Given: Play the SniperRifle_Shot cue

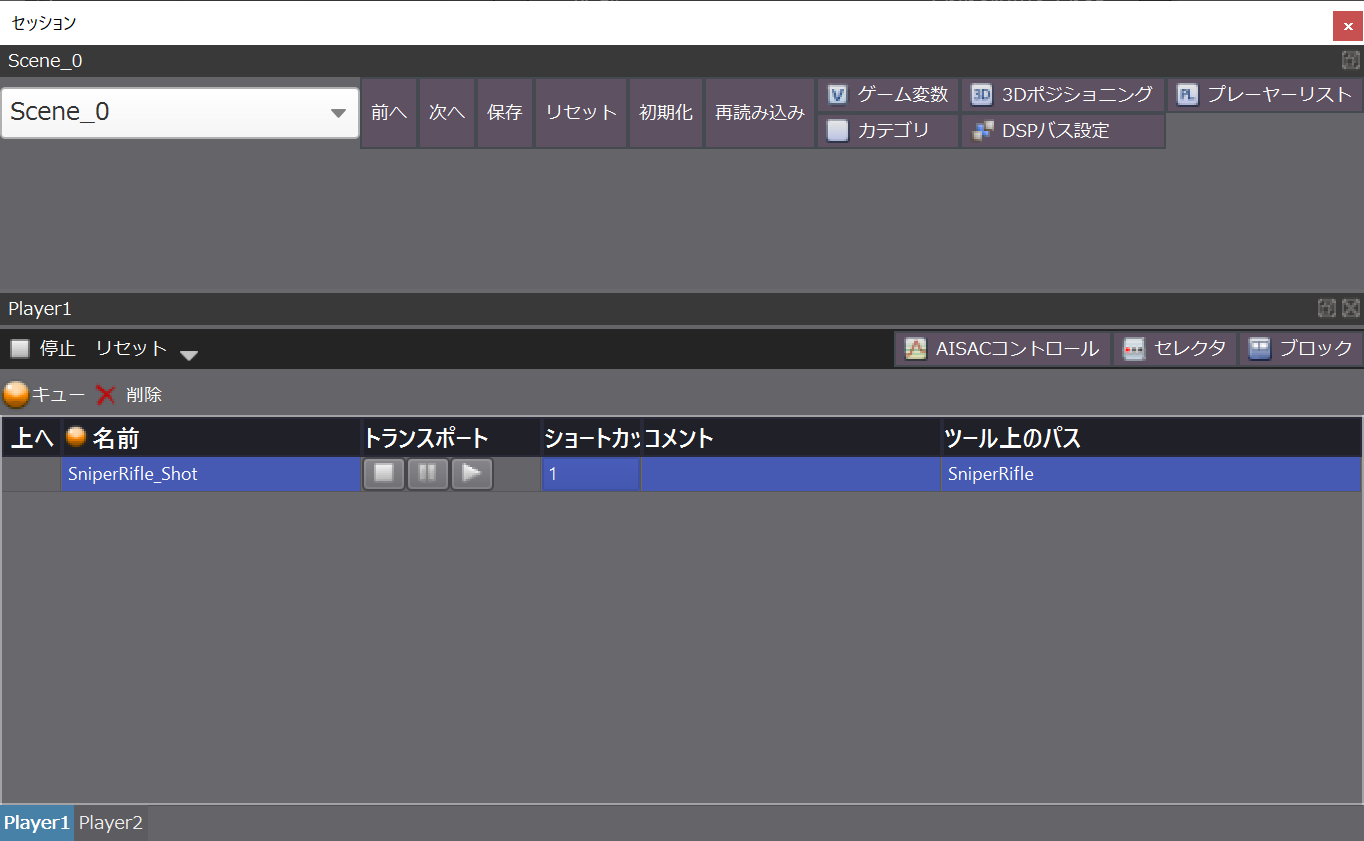Looking at the screenshot, I should tap(472, 474).
